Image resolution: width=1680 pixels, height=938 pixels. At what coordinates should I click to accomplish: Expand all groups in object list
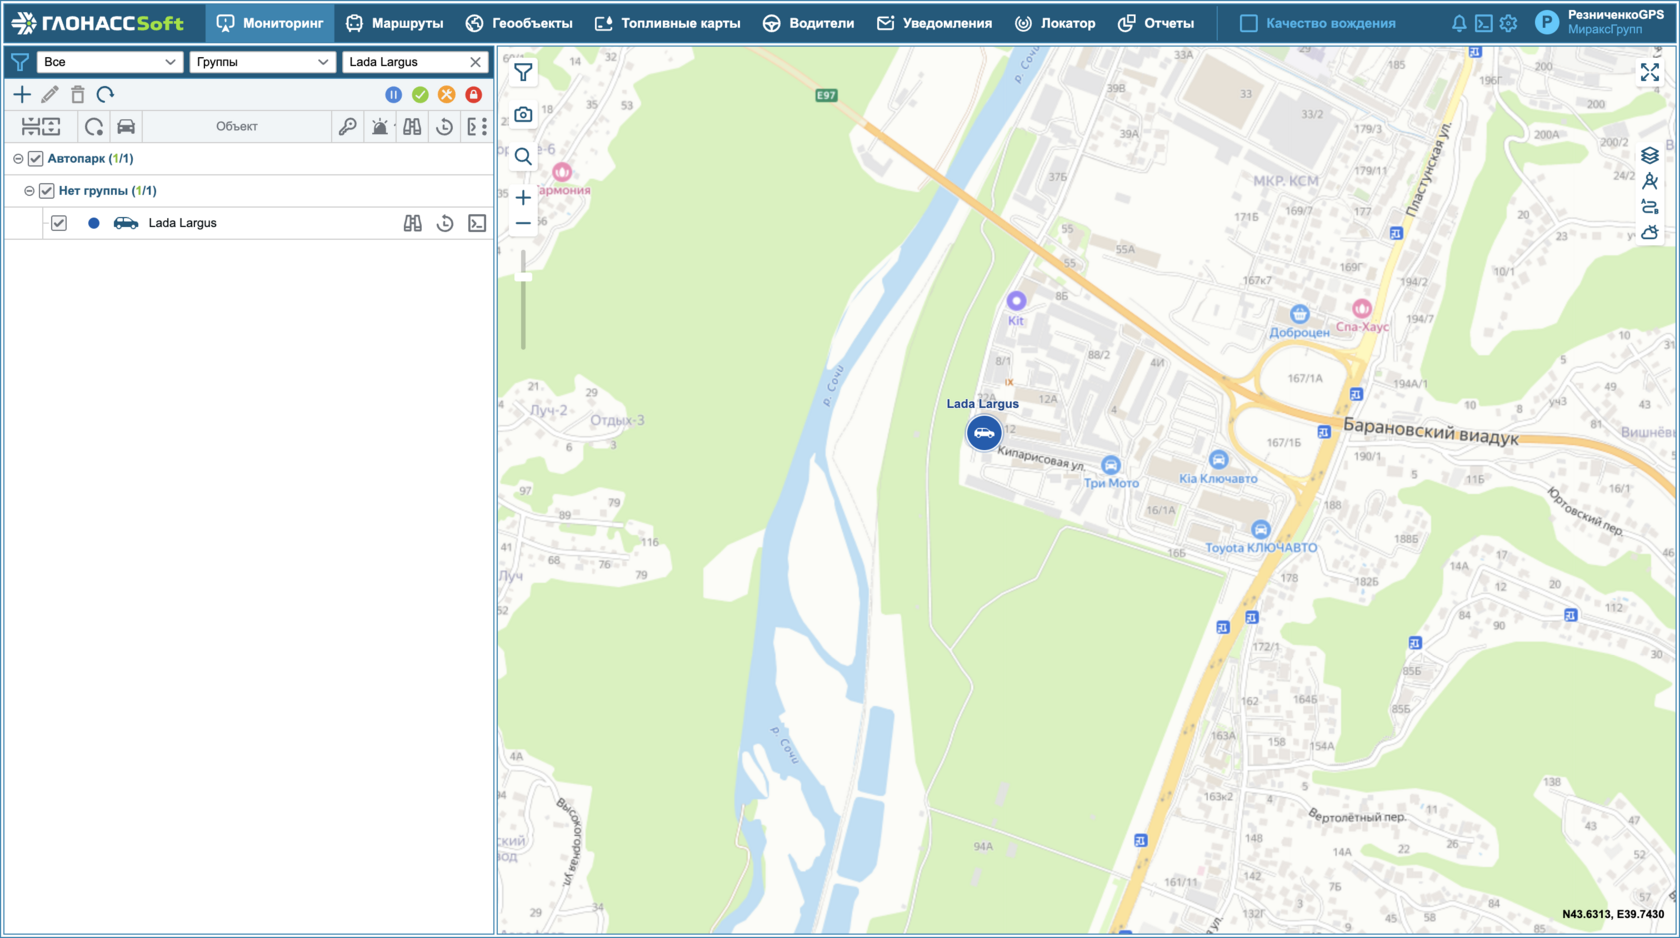click(52, 127)
